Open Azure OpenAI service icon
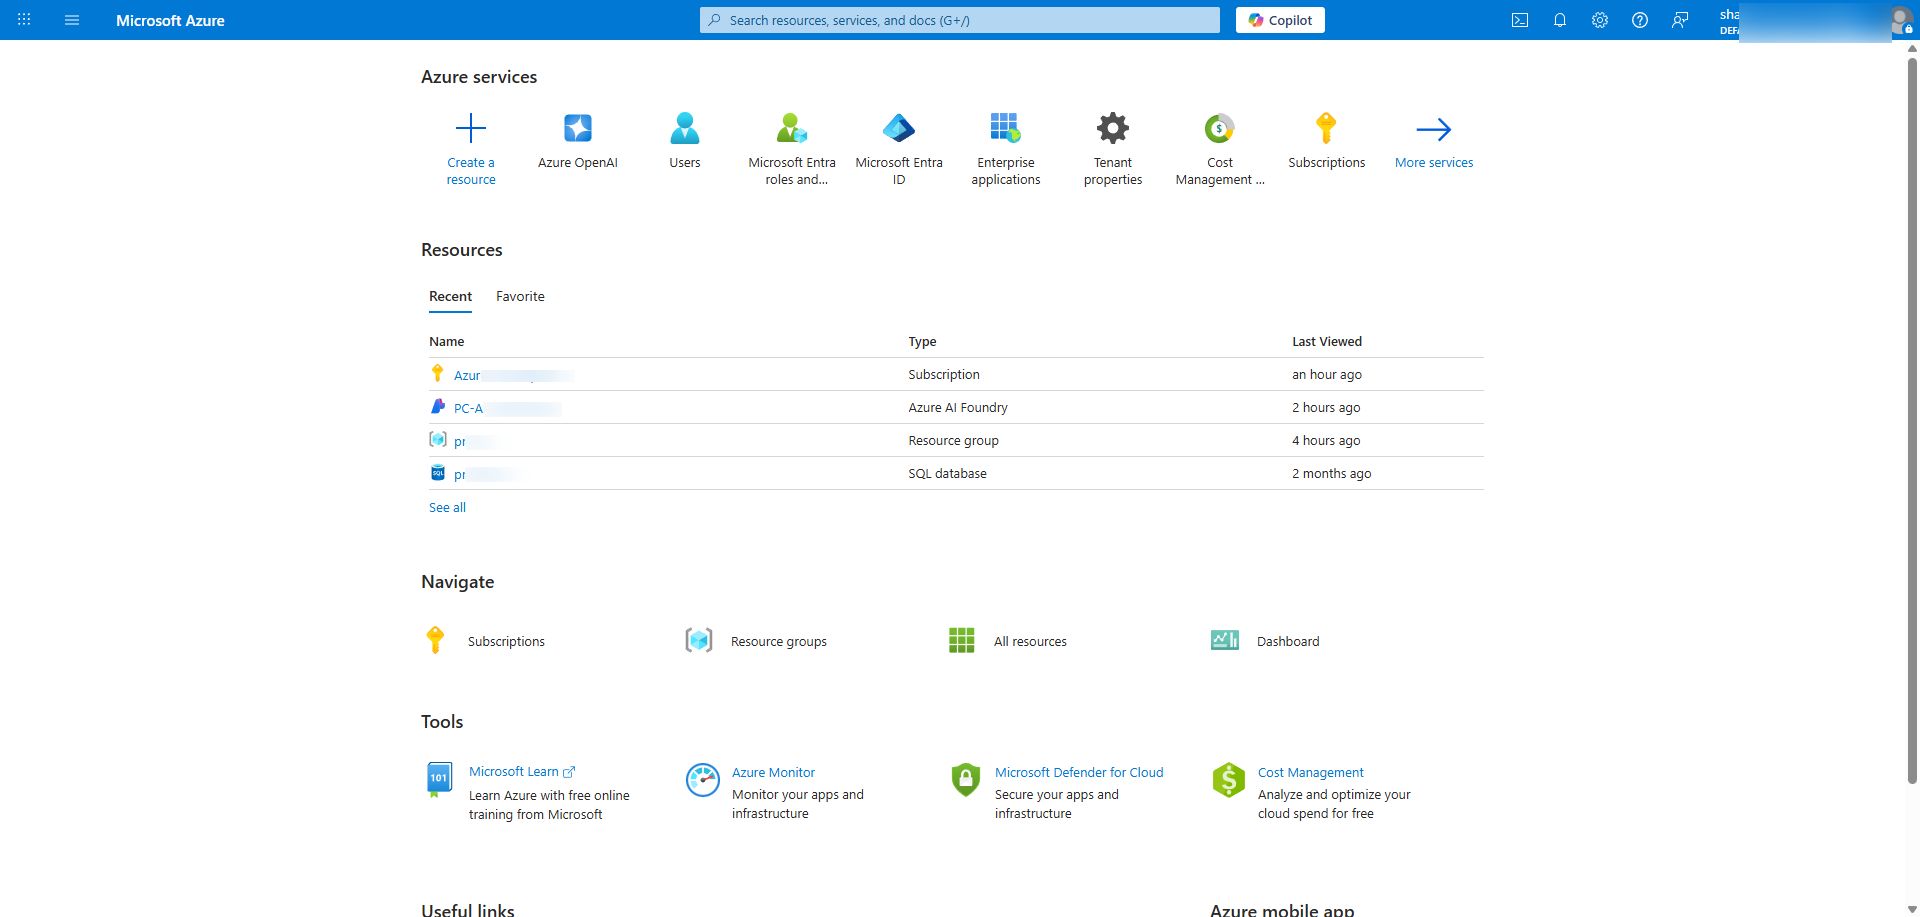Image resolution: width=1920 pixels, height=917 pixels. click(577, 129)
